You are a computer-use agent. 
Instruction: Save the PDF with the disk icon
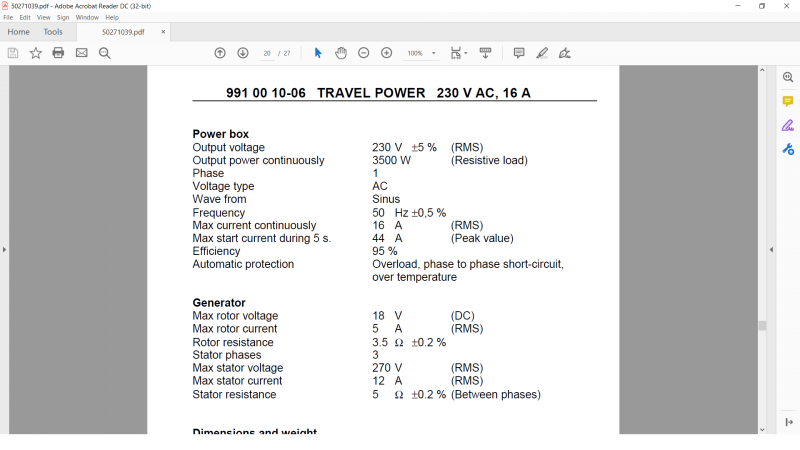[13, 53]
